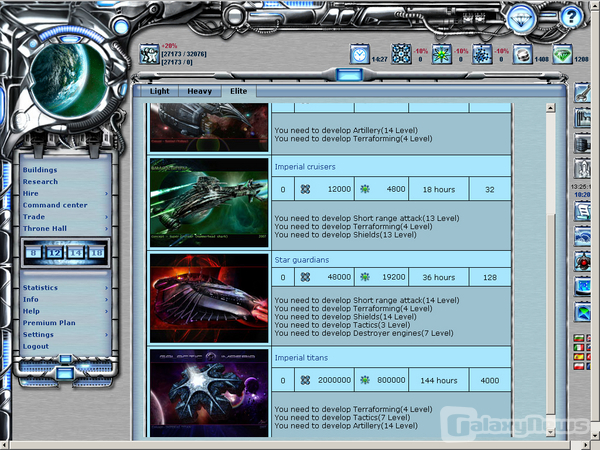
Task: Choose font size 18 option
Action: click(x=96, y=253)
